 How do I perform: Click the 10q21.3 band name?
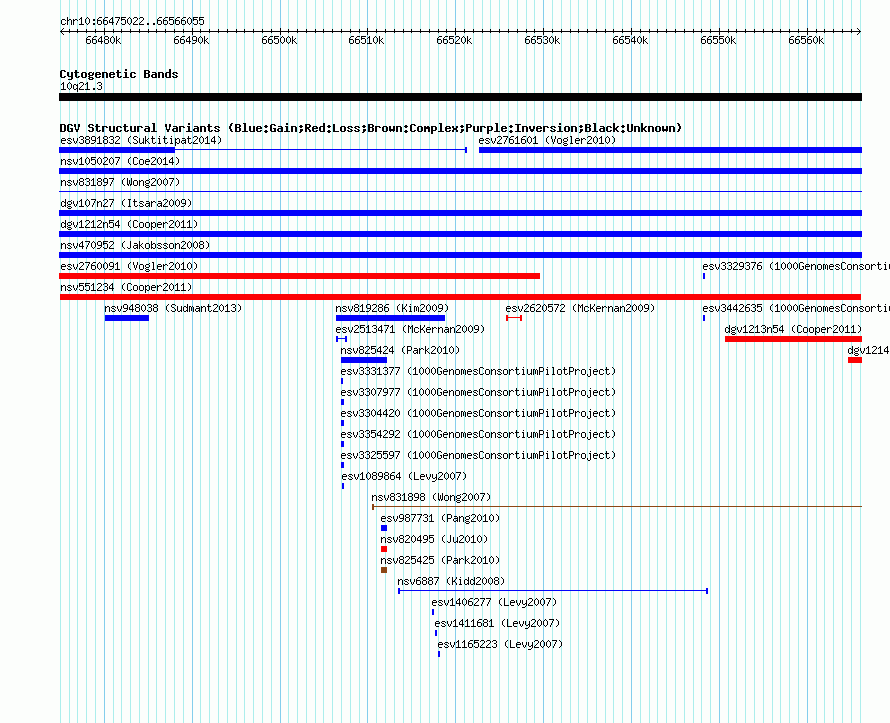[x=81, y=86]
